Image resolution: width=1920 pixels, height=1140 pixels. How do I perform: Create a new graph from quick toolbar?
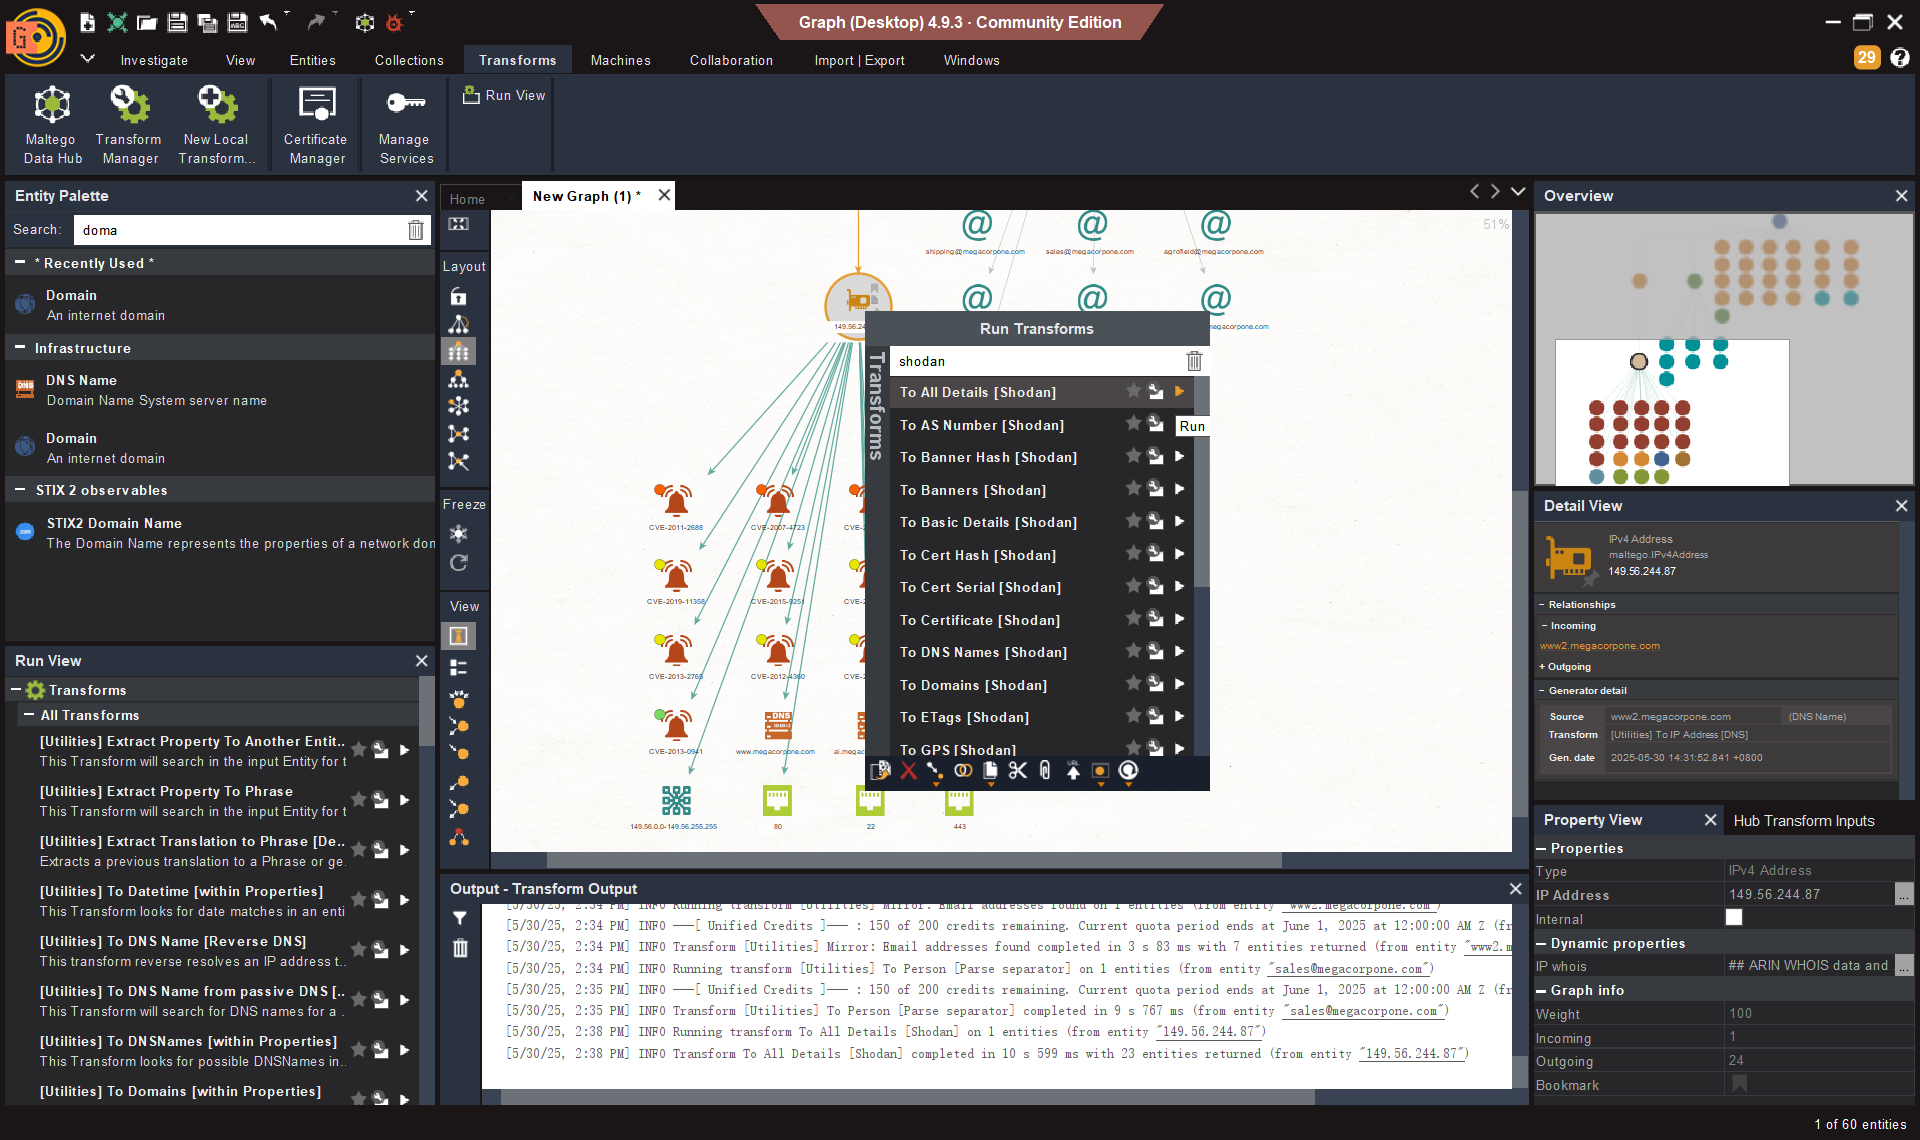tap(88, 22)
